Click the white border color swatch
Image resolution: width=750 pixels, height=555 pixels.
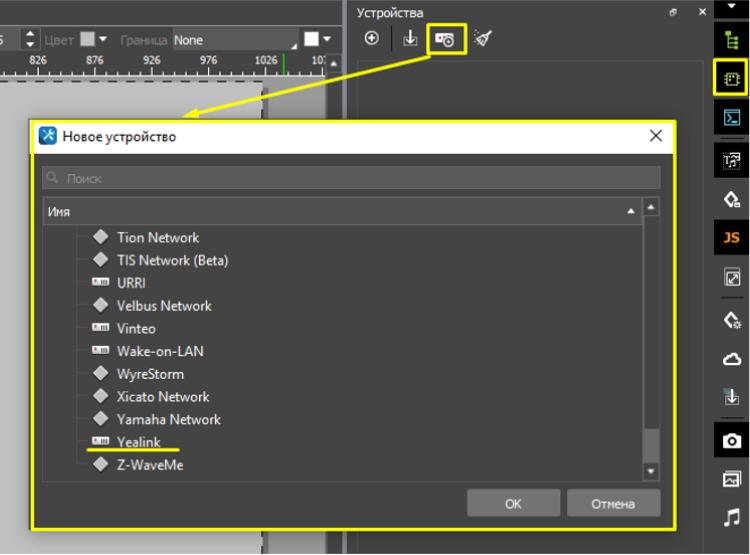coord(311,40)
